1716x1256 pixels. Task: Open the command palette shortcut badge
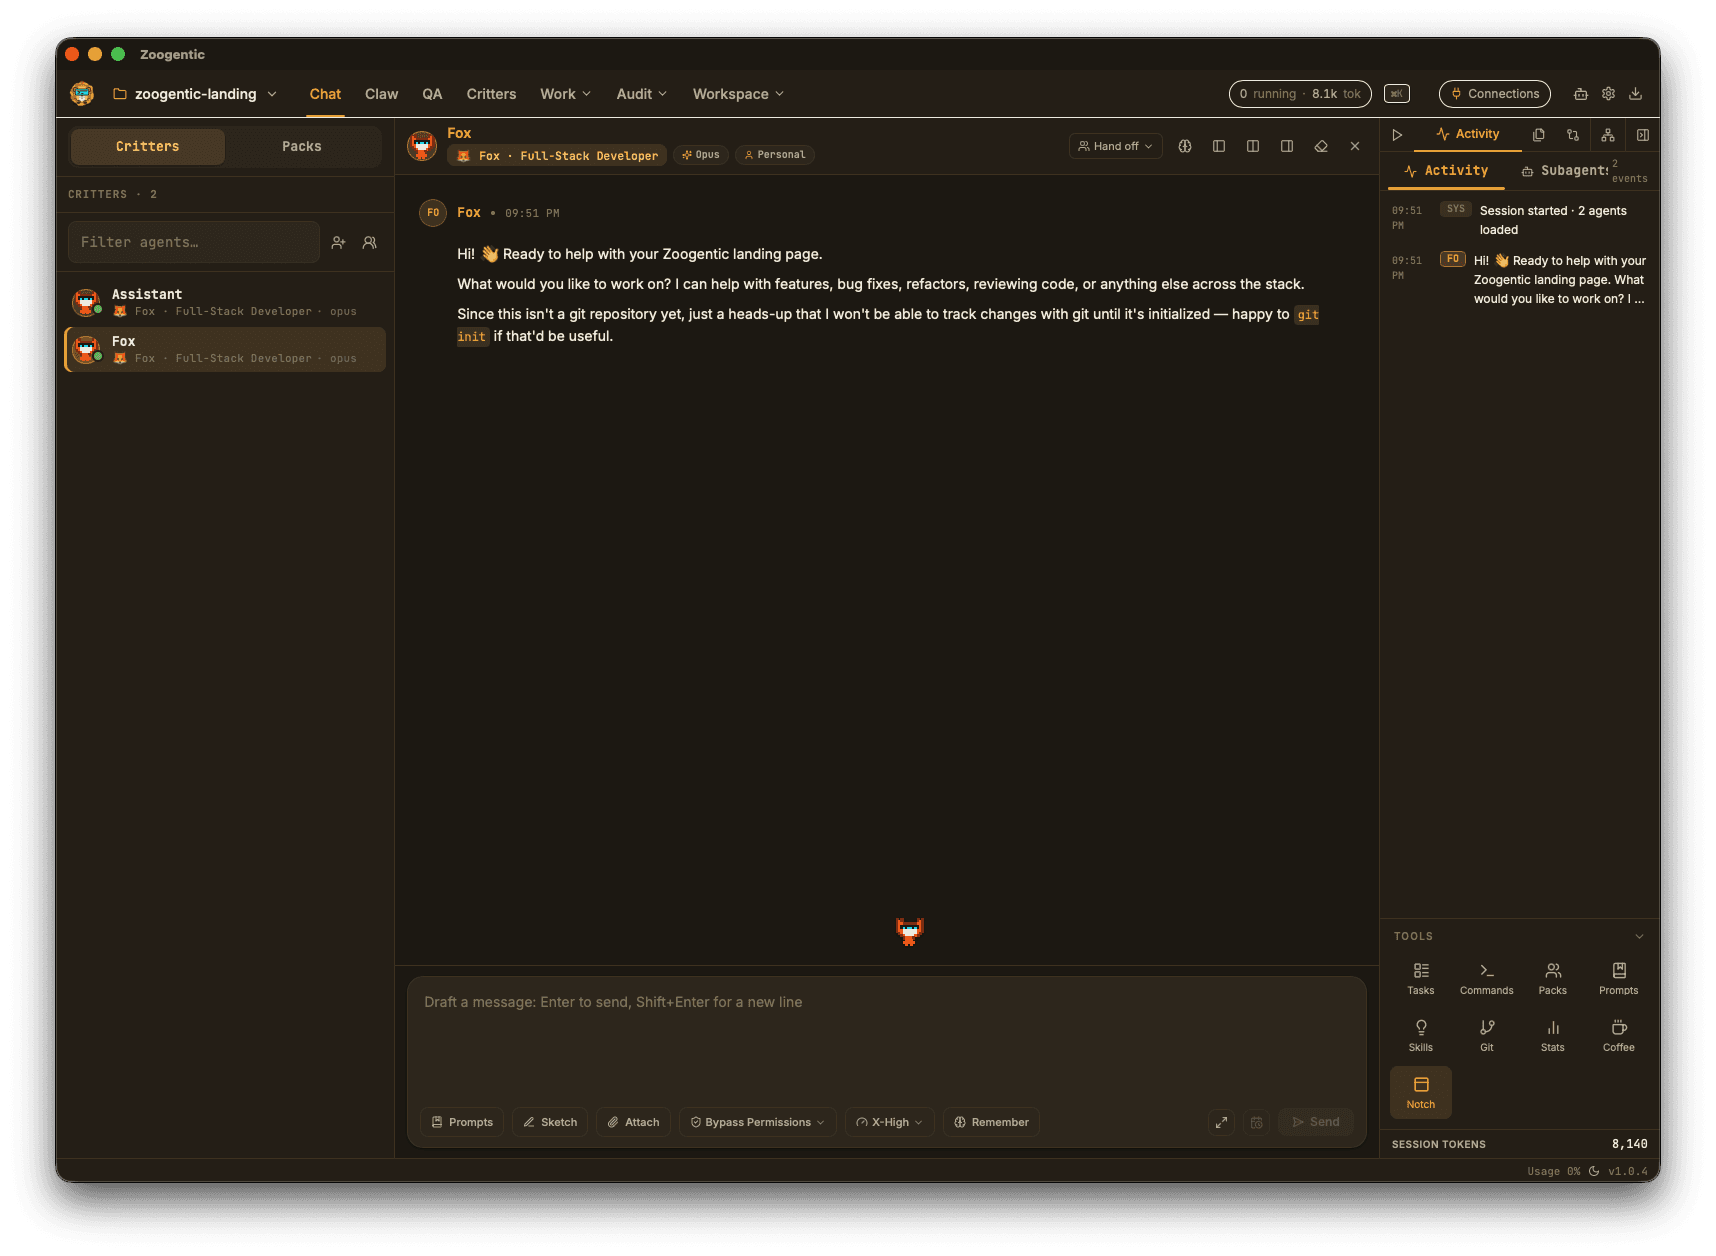coord(1397,94)
